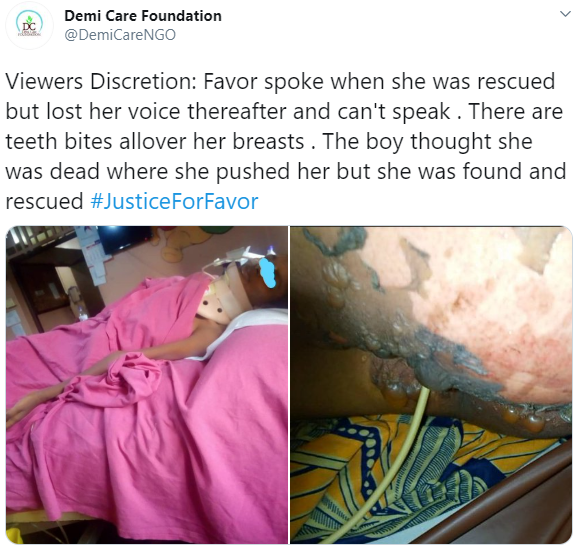
Task: Click the @DemiCareNGO handle
Action: click(120, 35)
